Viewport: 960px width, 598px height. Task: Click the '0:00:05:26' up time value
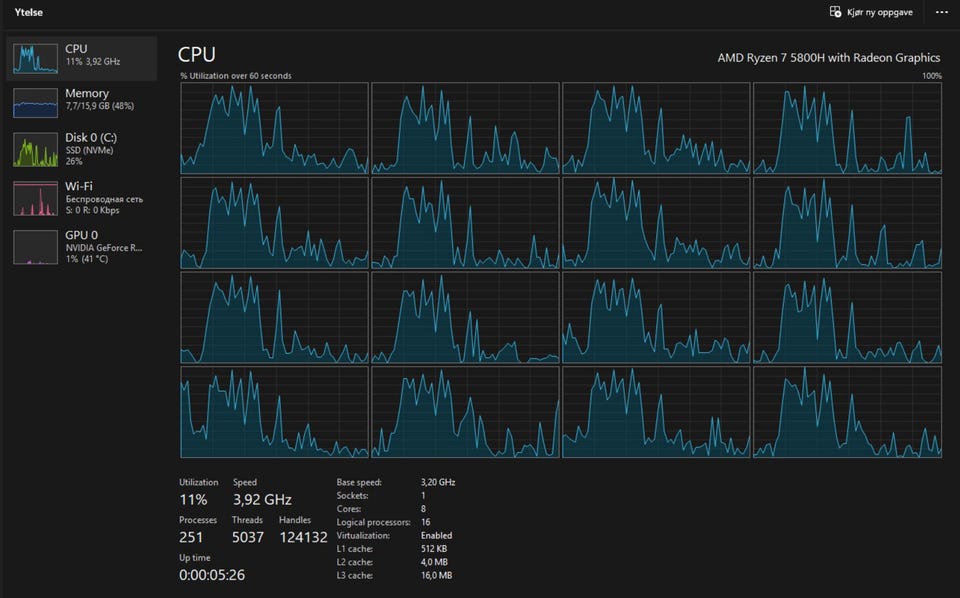pos(212,575)
